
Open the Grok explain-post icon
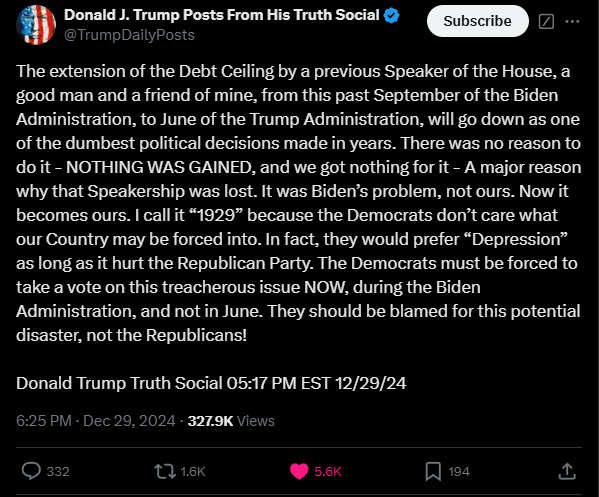[x=546, y=21]
